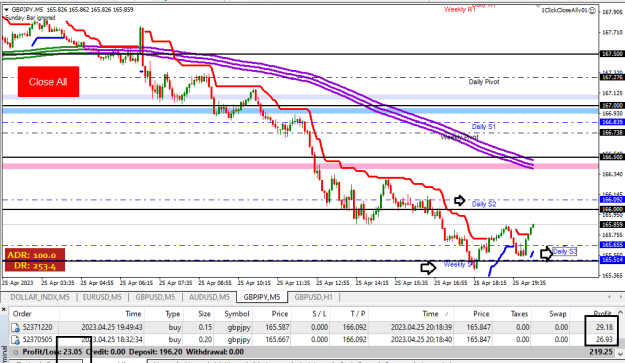This screenshot has width=625, height=363.
Task: Click the Deposit: 196.20 summary text
Action: (x=156, y=352)
